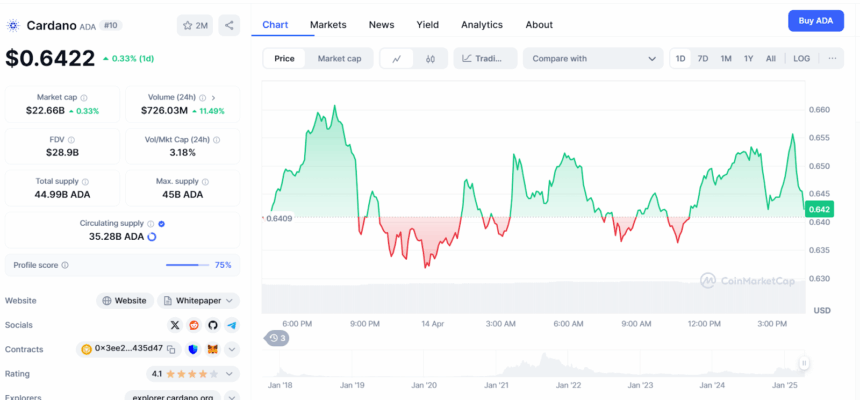Open the Markets tab
Screen dimensions: 860x400
[x=328, y=25]
